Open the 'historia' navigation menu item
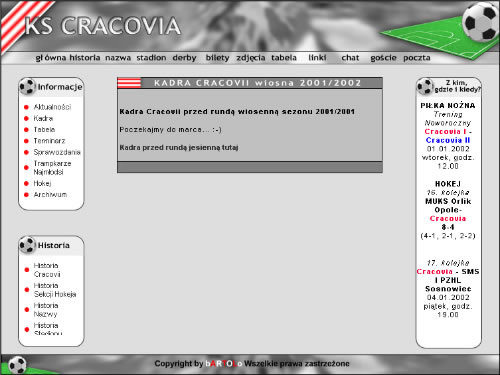 (85, 58)
